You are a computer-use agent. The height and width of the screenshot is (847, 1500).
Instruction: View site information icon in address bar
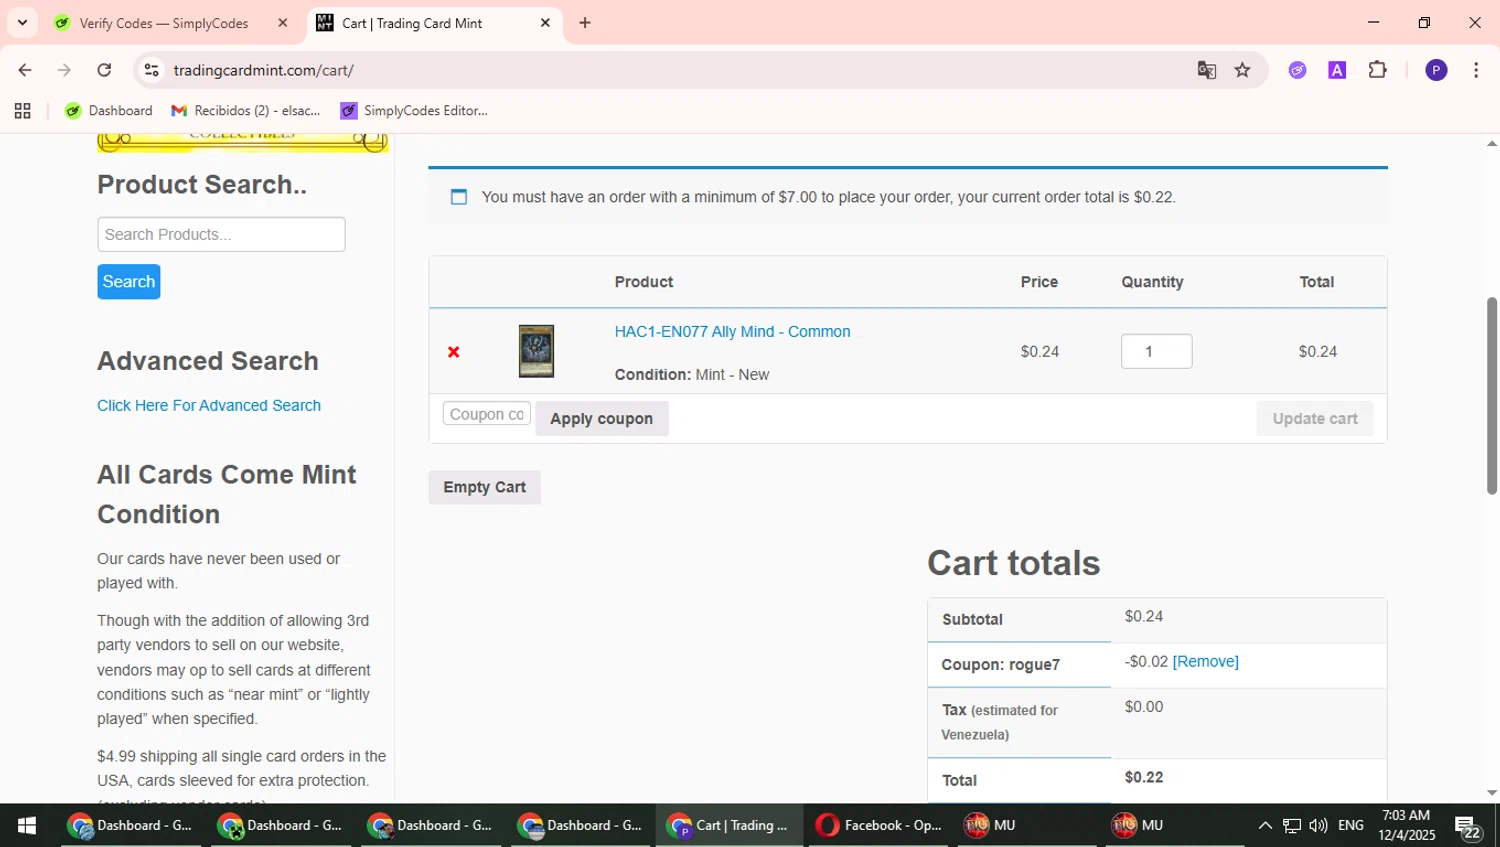click(152, 70)
